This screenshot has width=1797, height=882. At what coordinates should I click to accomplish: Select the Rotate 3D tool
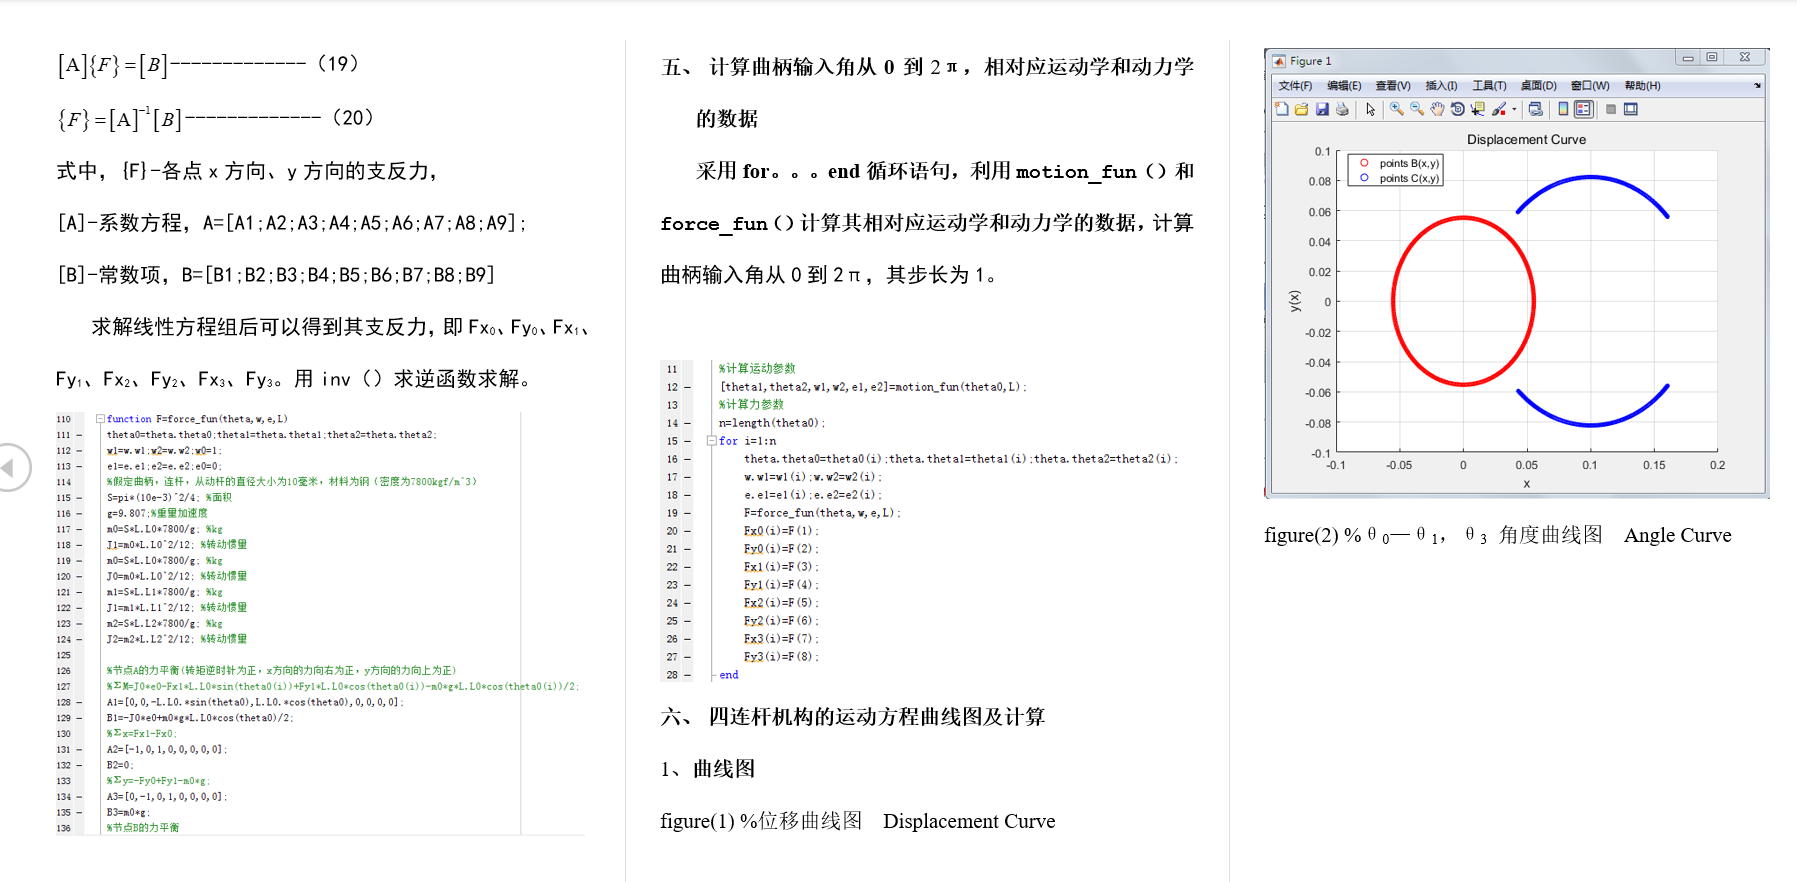pyautogui.click(x=1457, y=109)
